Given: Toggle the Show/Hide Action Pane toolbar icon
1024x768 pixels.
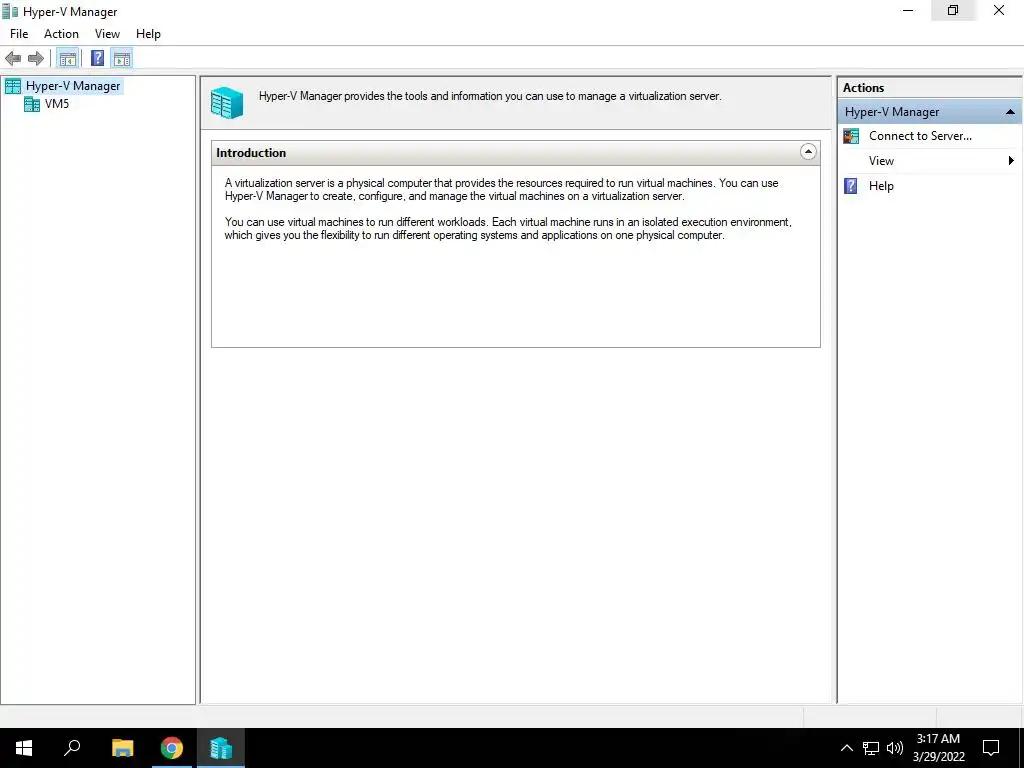Looking at the screenshot, I should 122,59.
